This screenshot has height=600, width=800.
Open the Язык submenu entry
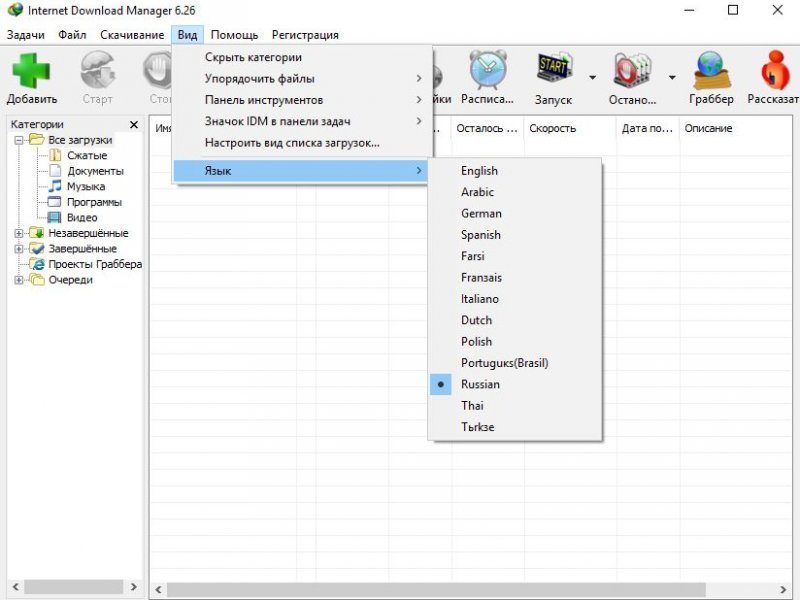[x=301, y=171]
